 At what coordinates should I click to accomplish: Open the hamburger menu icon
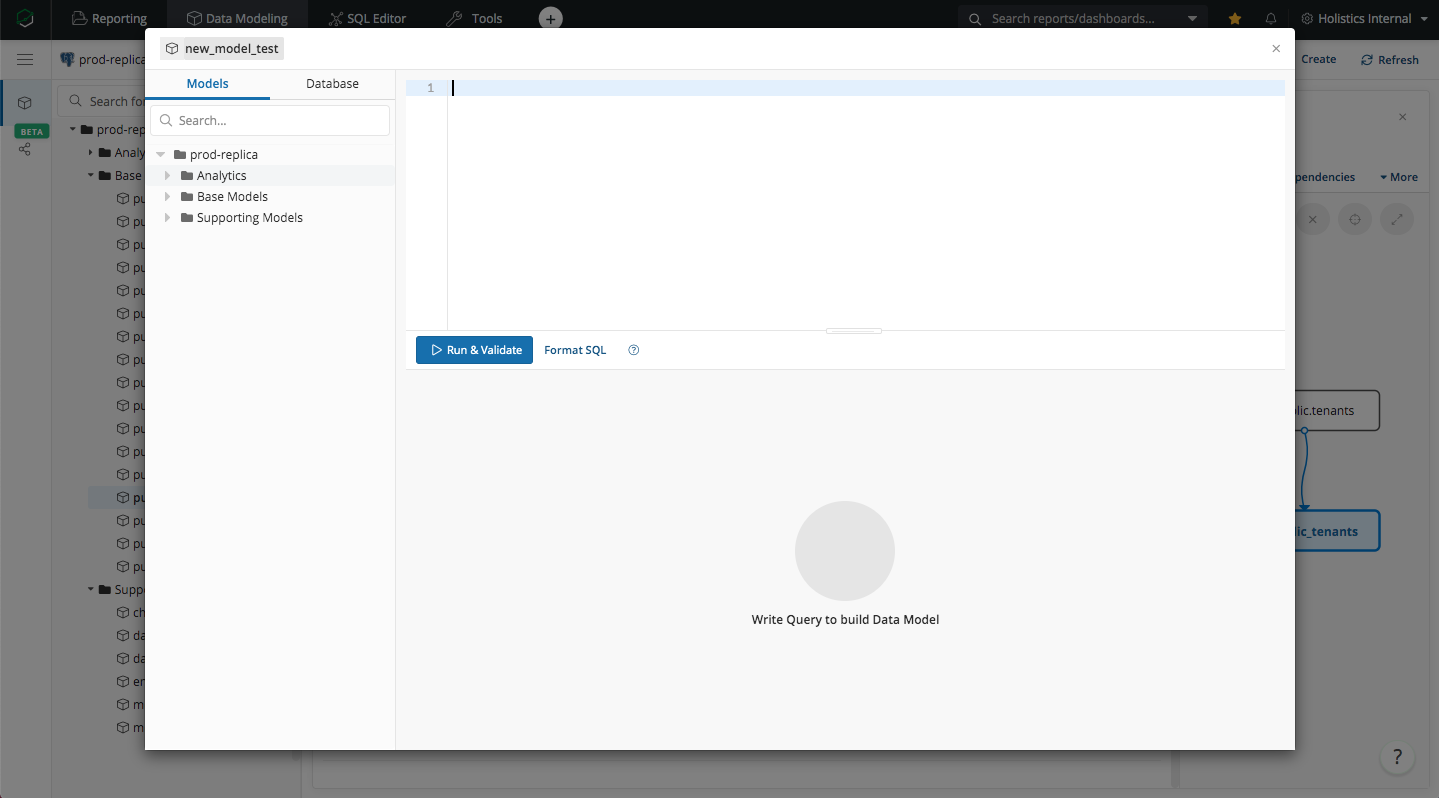click(x=25, y=60)
